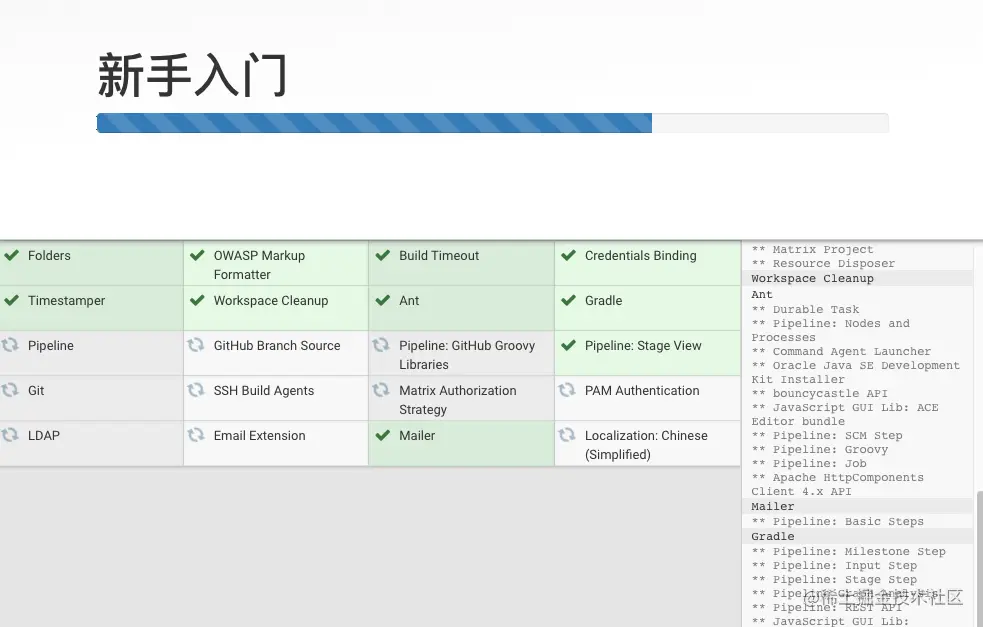
Task: Click the ** Pipeline: Job log line
Action: point(809,463)
